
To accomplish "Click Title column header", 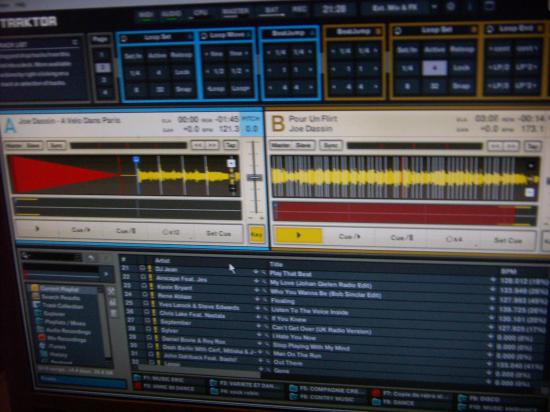I will [x=276, y=264].
